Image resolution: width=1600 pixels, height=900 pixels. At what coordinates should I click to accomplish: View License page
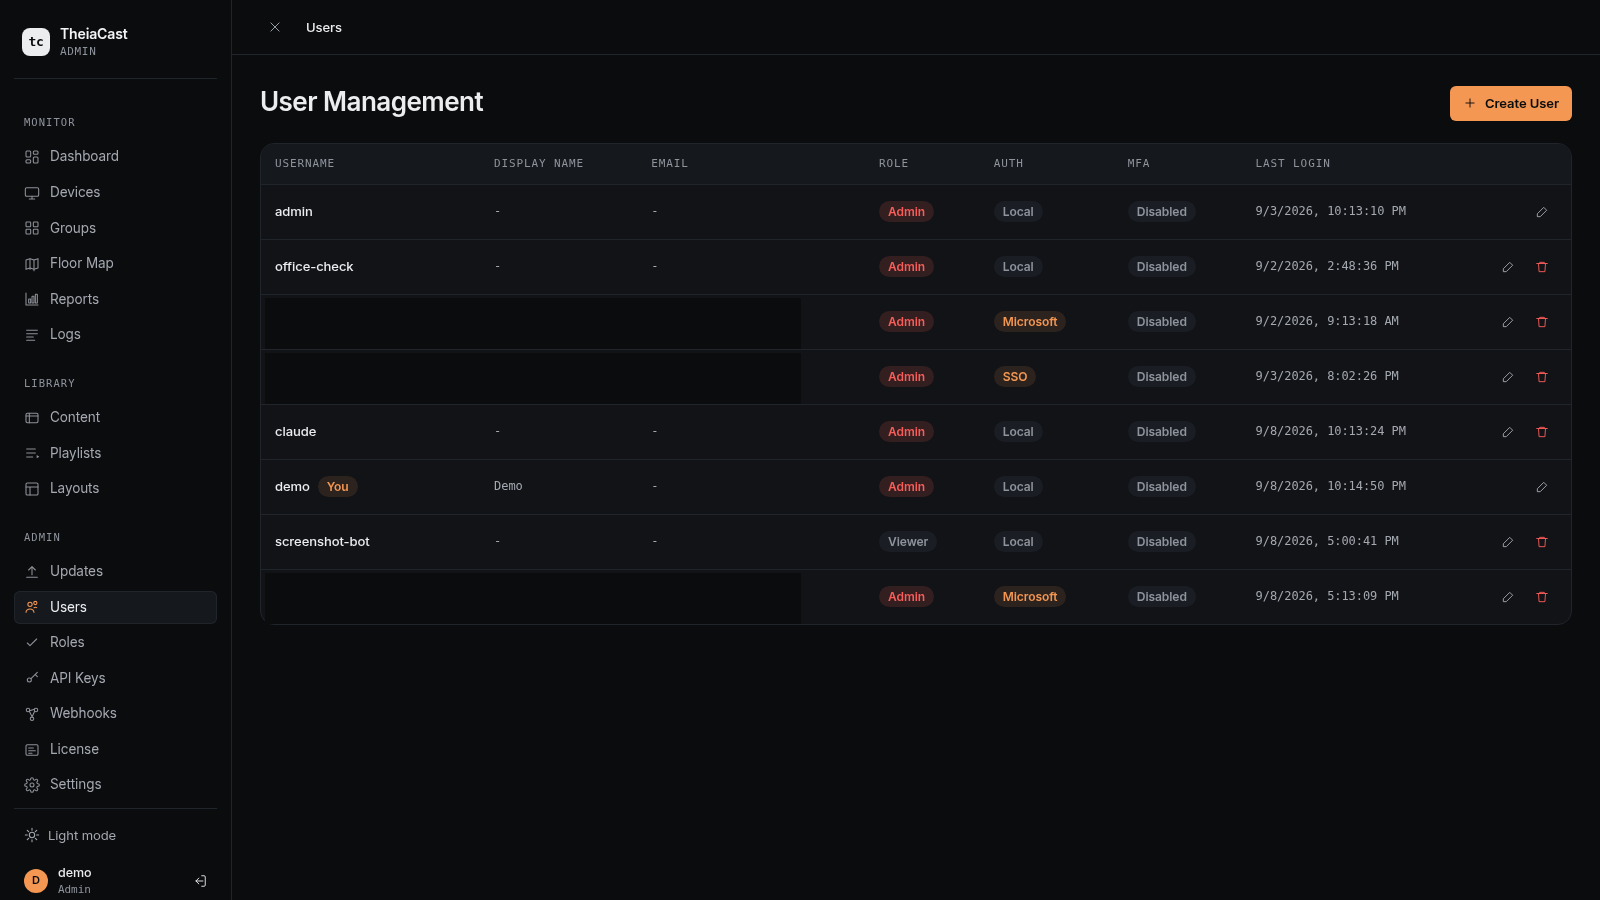115,749
